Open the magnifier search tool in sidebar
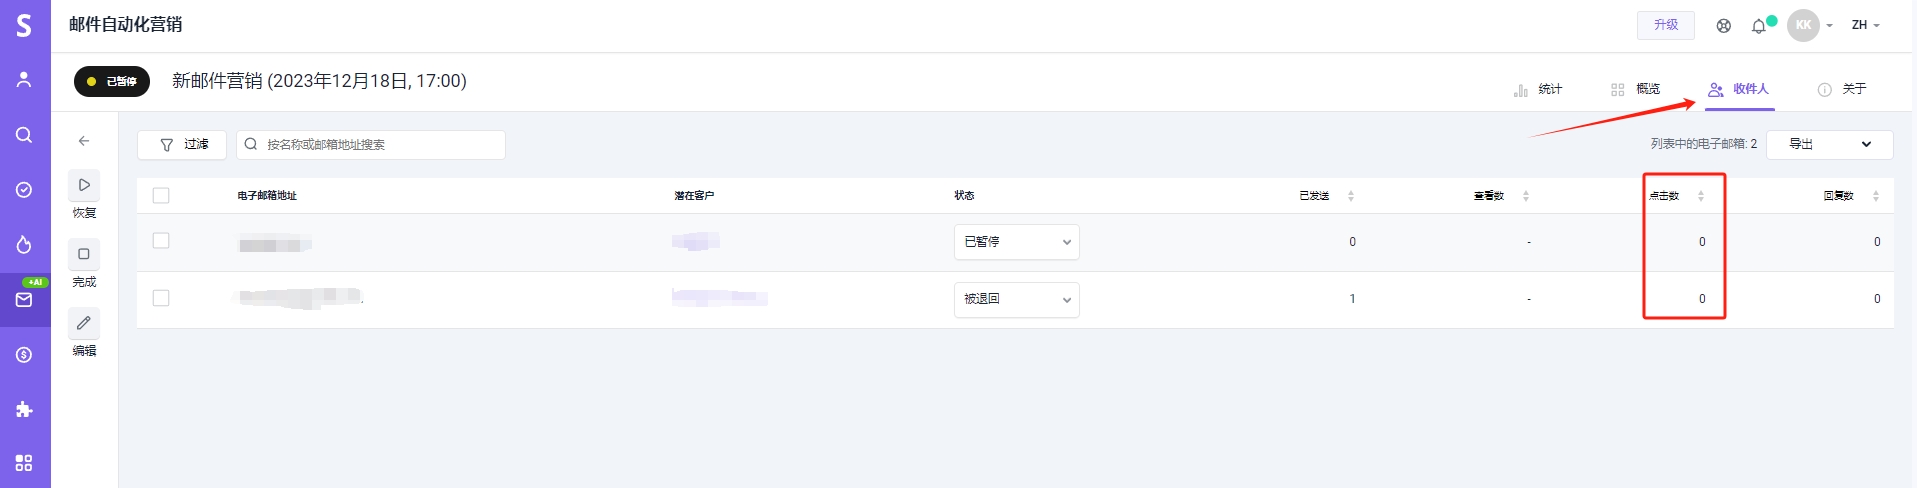Viewport: 1917px width, 488px height. (24, 135)
